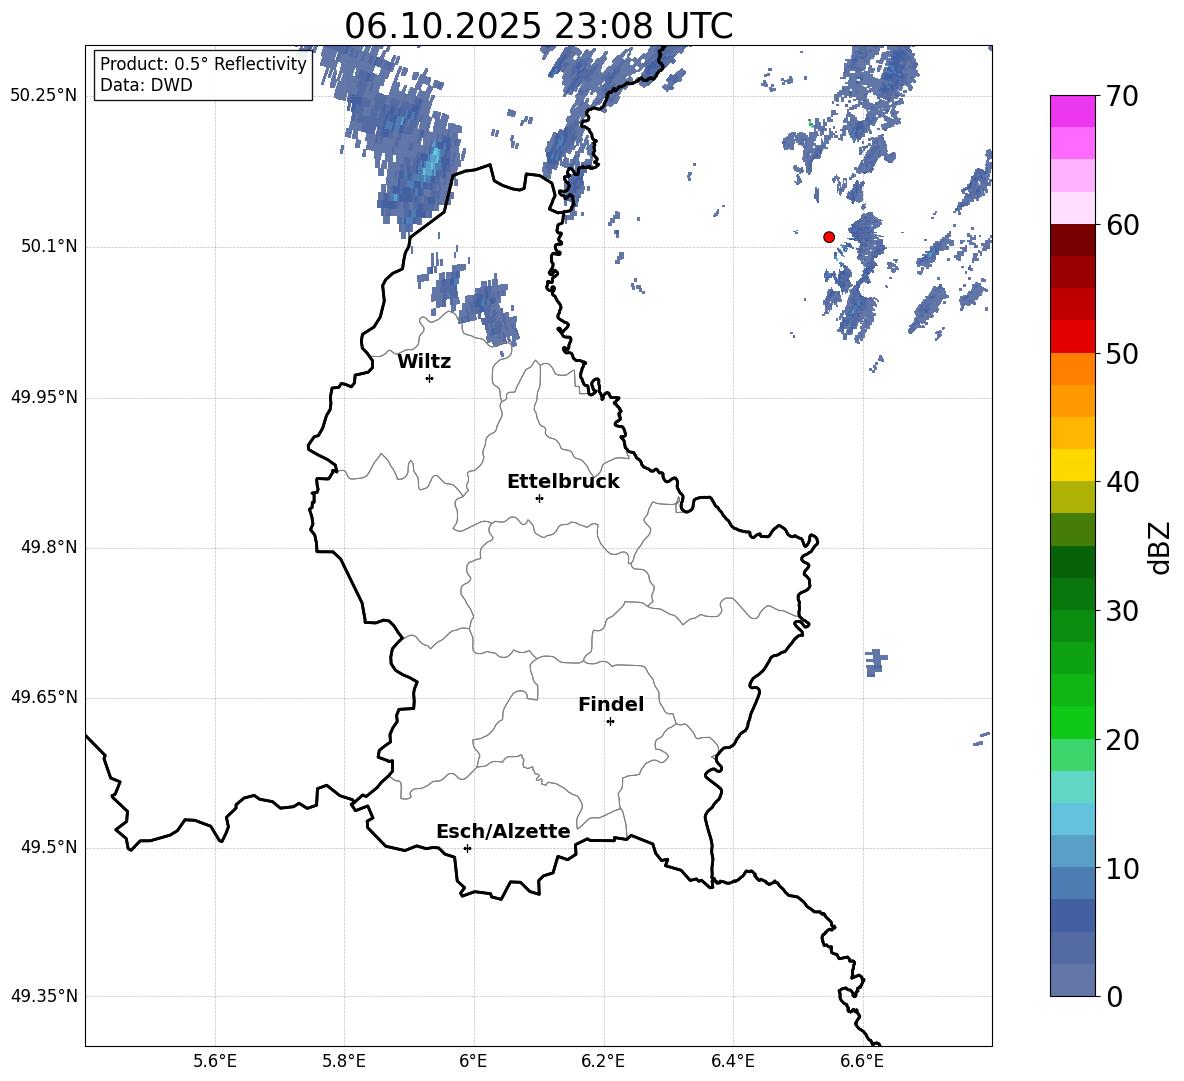This screenshot has height=1081, width=1184.
Task: Click the 49.65°N latitude label
Action: (44, 697)
